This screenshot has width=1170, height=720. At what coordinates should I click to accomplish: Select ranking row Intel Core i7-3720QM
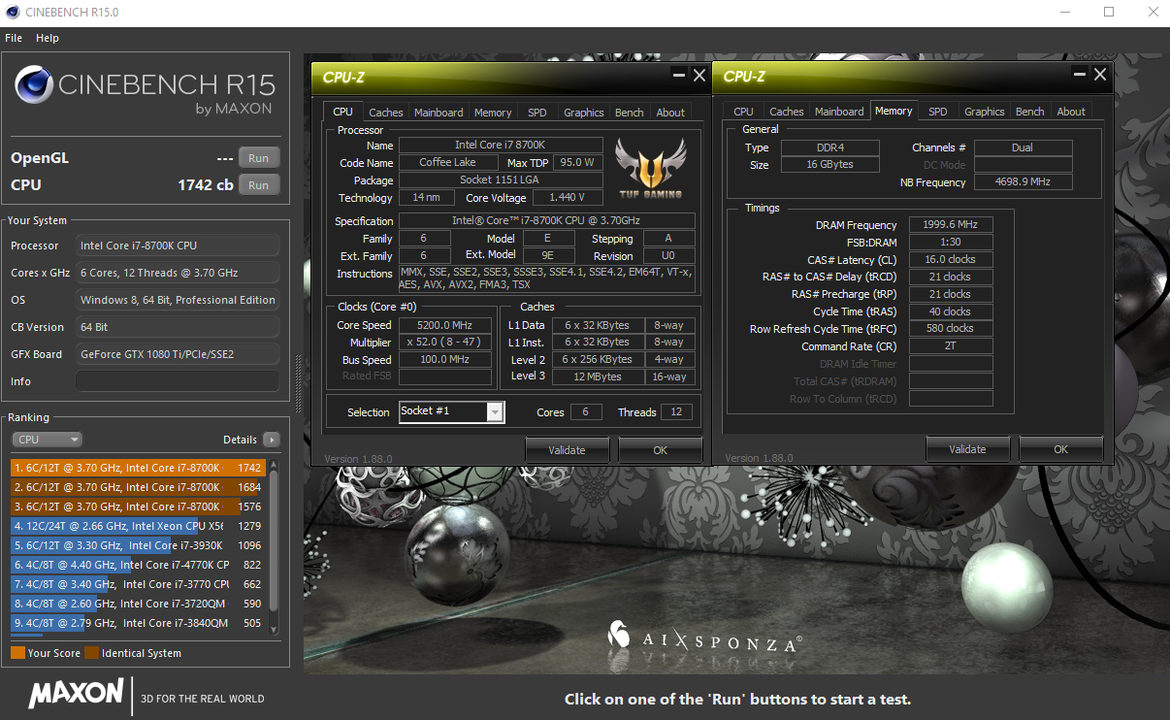click(138, 604)
